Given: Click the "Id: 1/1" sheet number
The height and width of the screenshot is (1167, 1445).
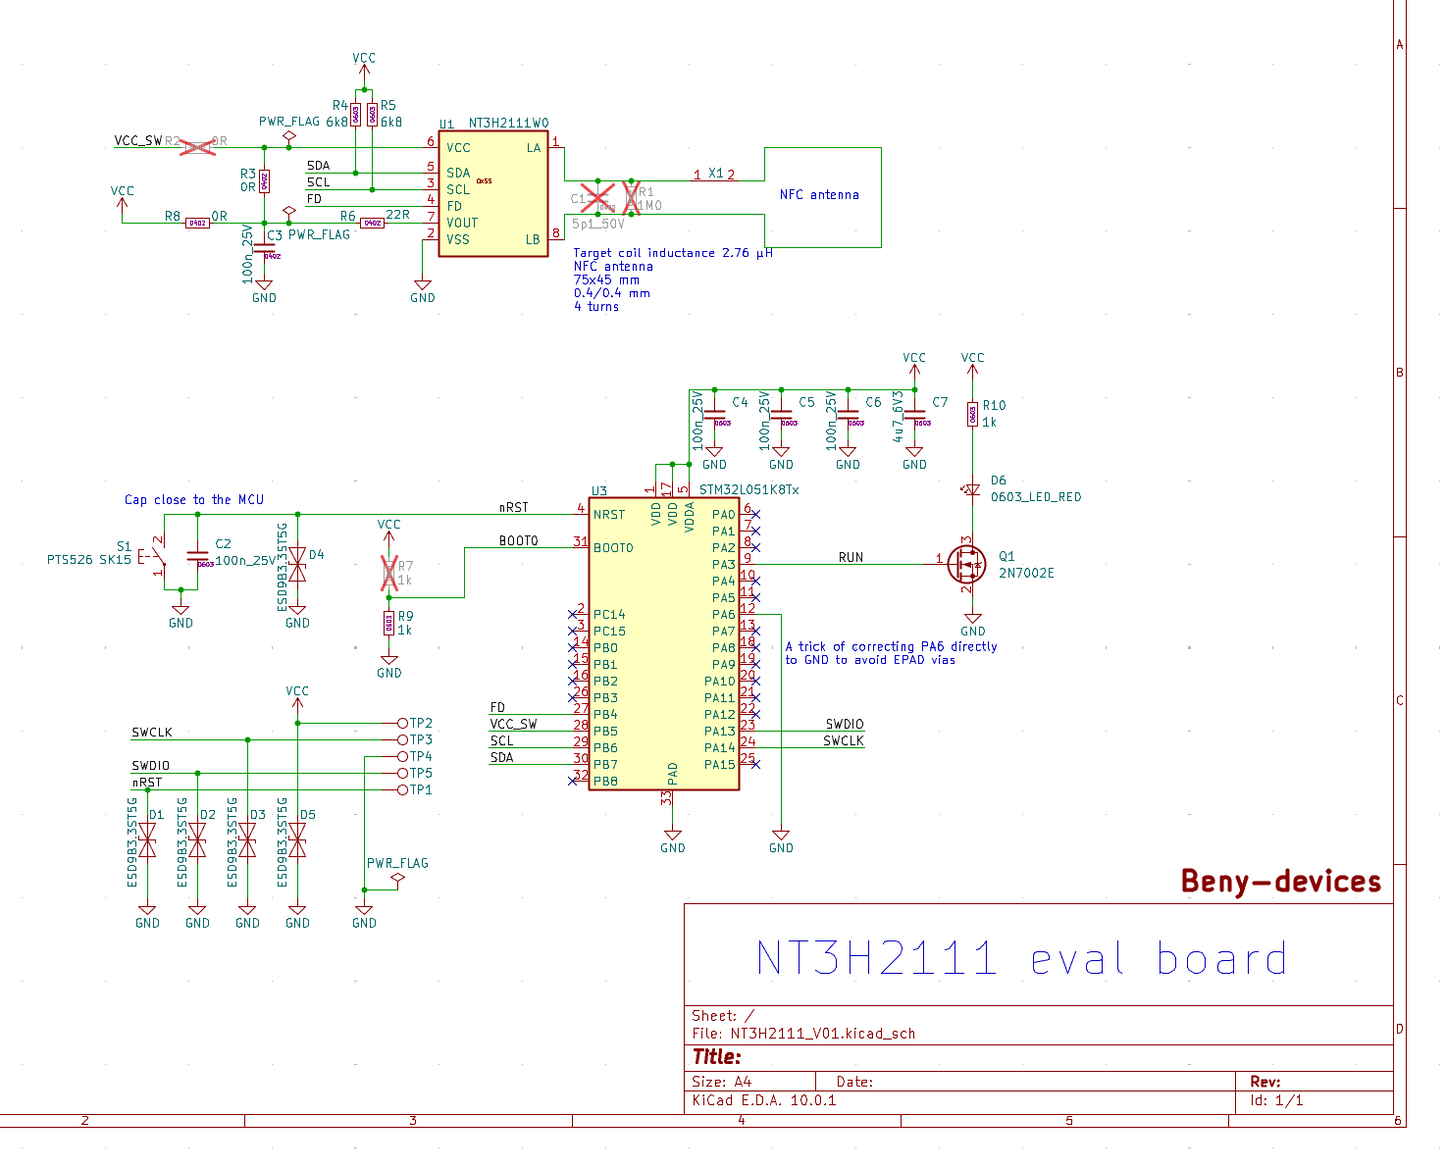Looking at the screenshot, I should (x=1277, y=1100).
